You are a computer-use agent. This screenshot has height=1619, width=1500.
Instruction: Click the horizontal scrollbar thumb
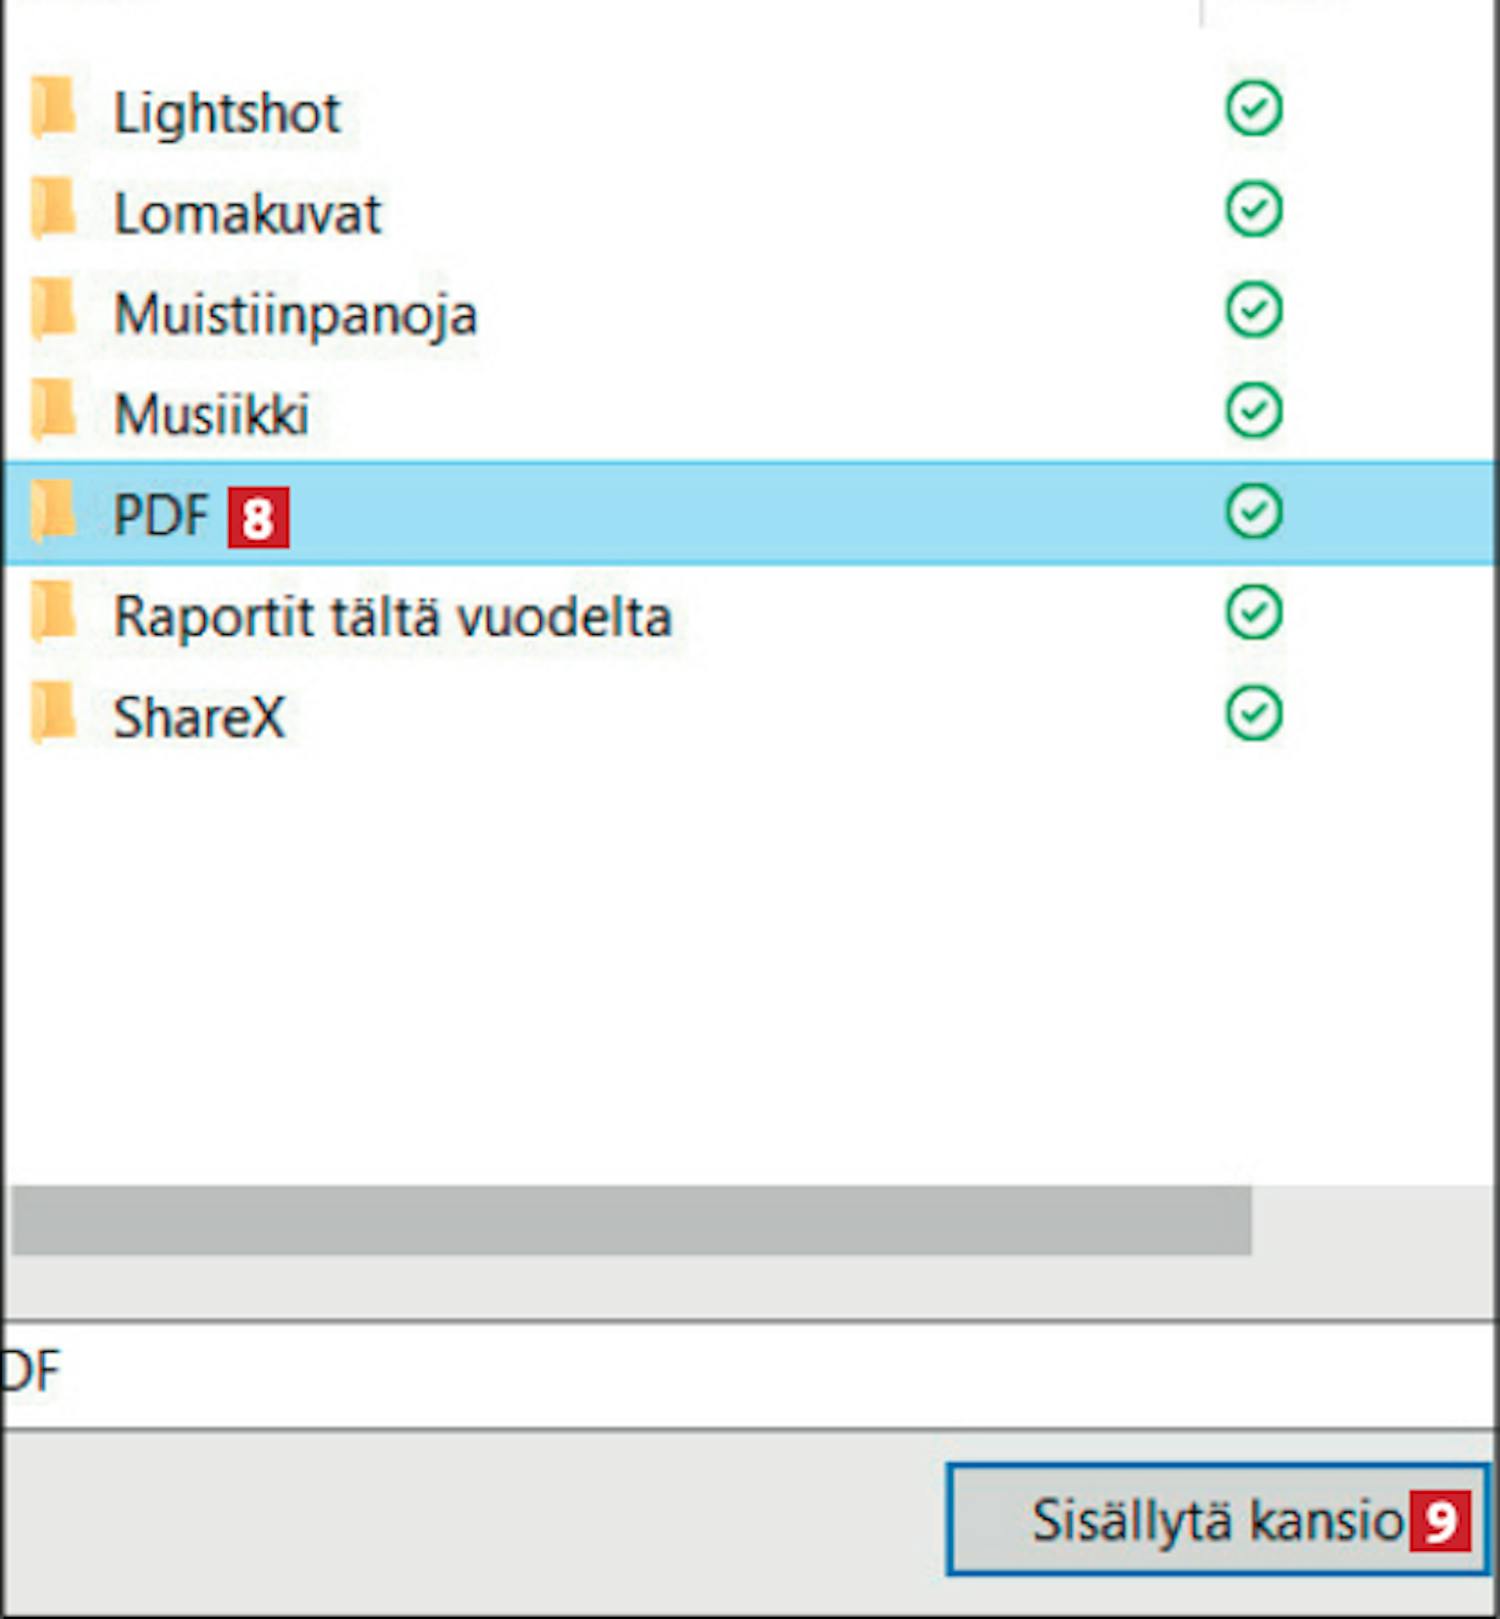pyautogui.click(x=630, y=1220)
